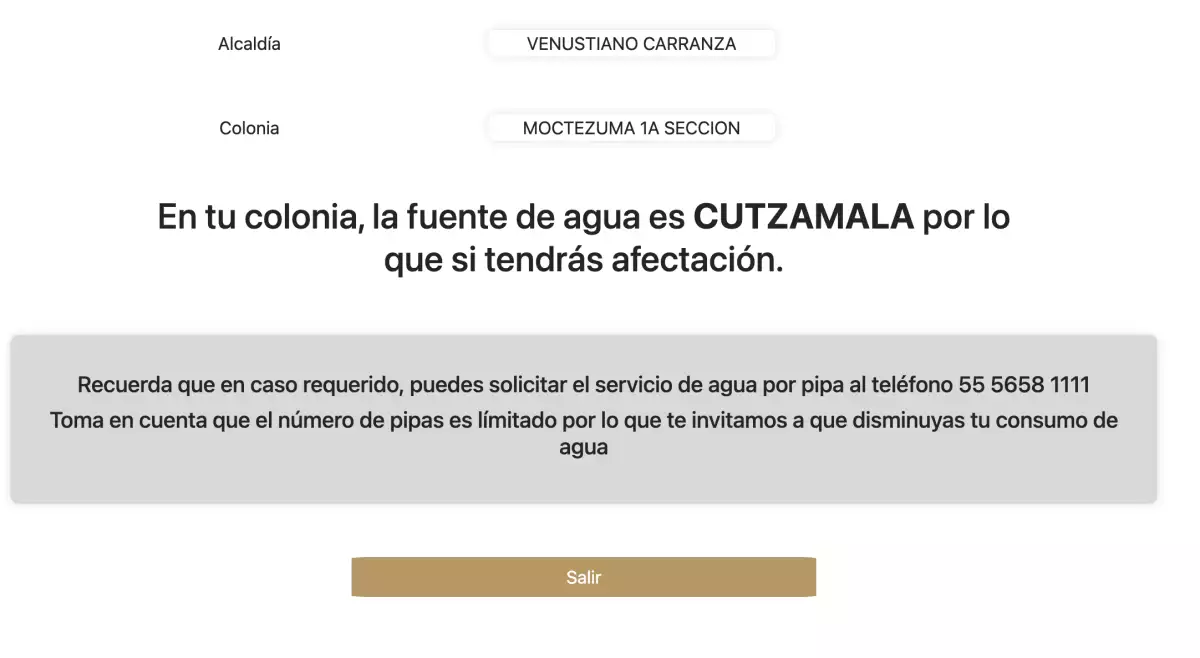Click the word "teléfono" in the notice
Viewport: 1200px width, 658px height.
point(913,384)
